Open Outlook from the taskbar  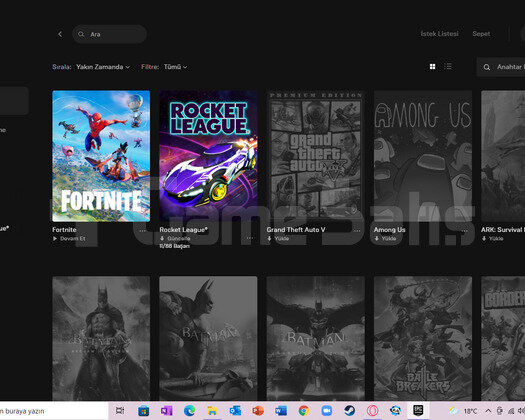point(235,410)
